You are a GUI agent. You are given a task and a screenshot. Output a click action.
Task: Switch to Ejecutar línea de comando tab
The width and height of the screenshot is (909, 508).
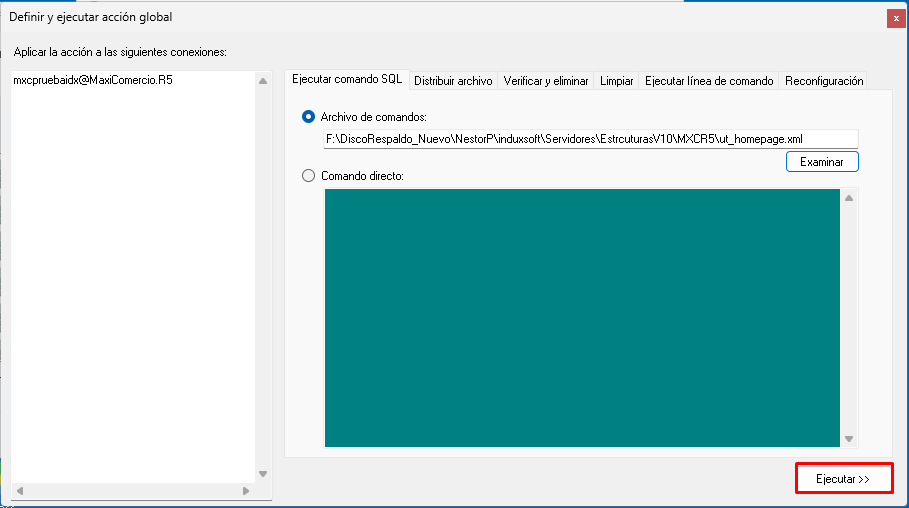pos(709,81)
